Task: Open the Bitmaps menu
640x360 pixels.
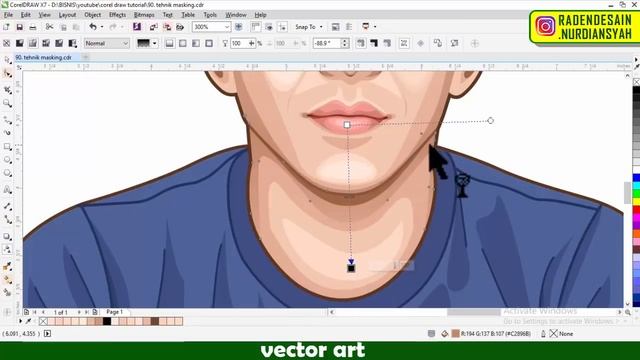Action: tap(144, 15)
